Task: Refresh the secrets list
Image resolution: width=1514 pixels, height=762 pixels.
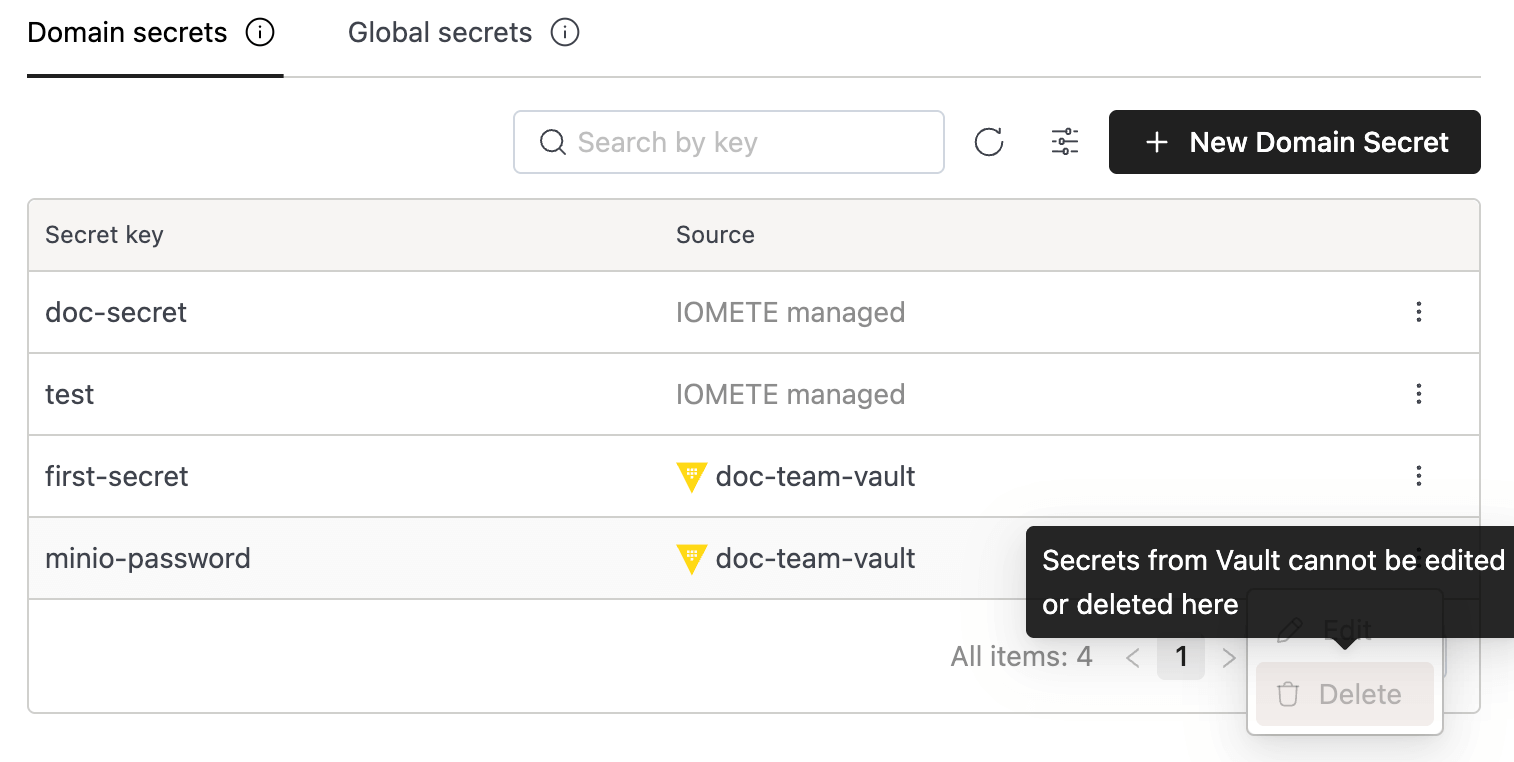Action: click(988, 142)
